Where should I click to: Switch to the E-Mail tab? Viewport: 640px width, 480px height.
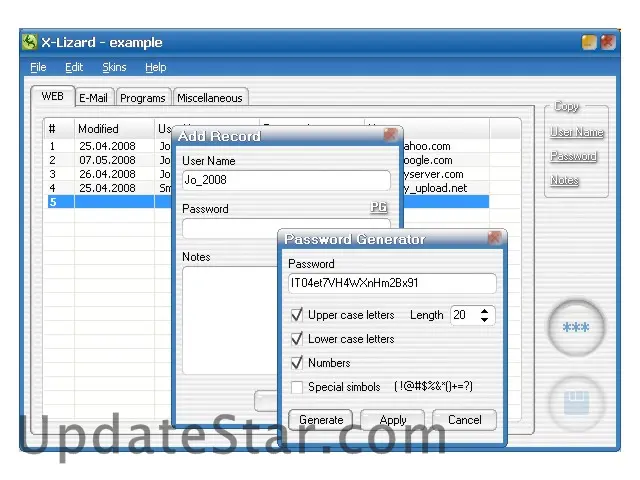(93, 98)
